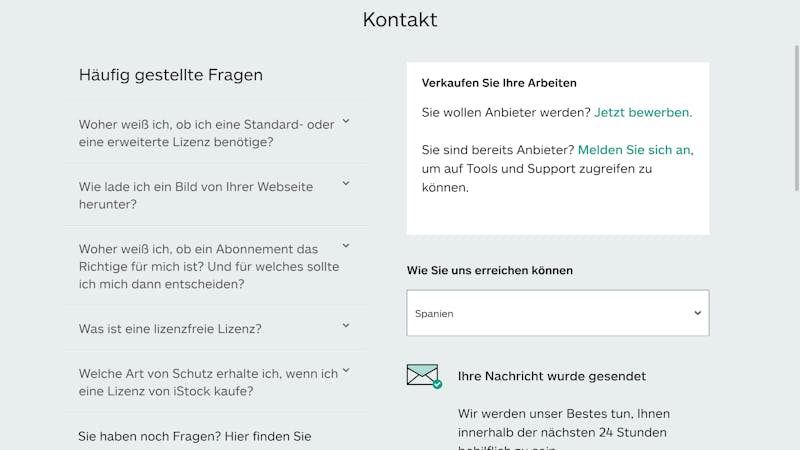Image resolution: width=800 pixels, height=450 pixels.
Task: Open the question about standard or extended license
Action: (x=207, y=133)
